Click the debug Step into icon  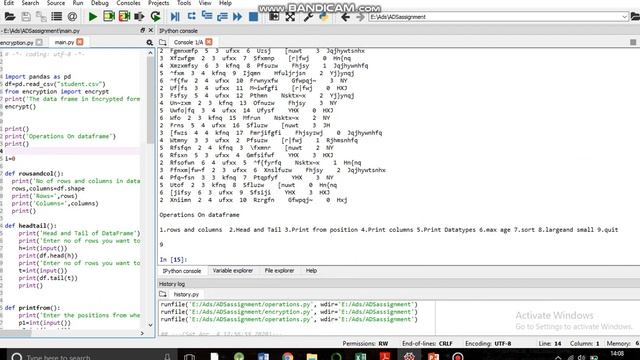click(x=207, y=17)
